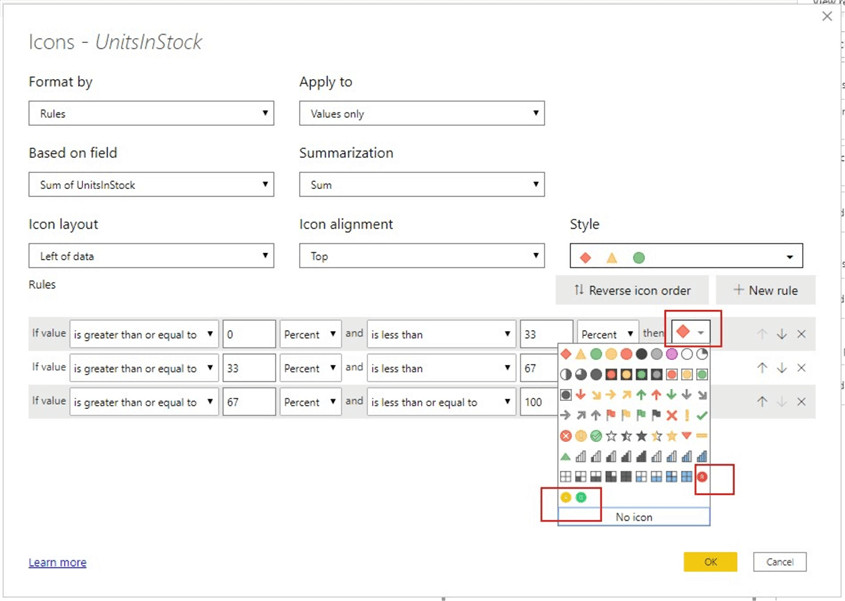
Task: Select the fully filled blue signal bars icon
Action: [702, 457]
